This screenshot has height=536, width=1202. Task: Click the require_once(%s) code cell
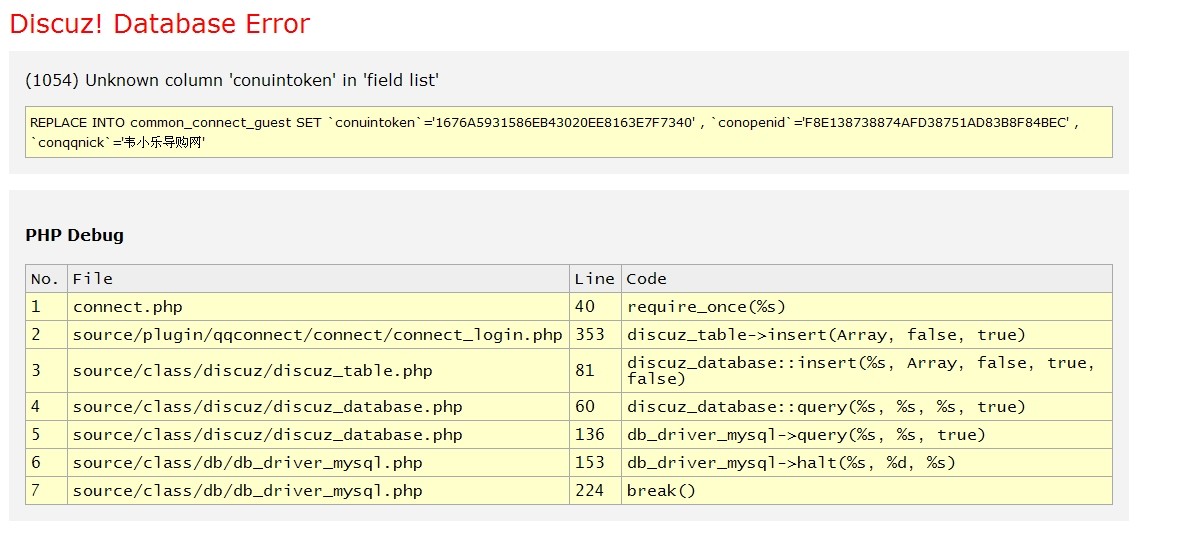706,307
